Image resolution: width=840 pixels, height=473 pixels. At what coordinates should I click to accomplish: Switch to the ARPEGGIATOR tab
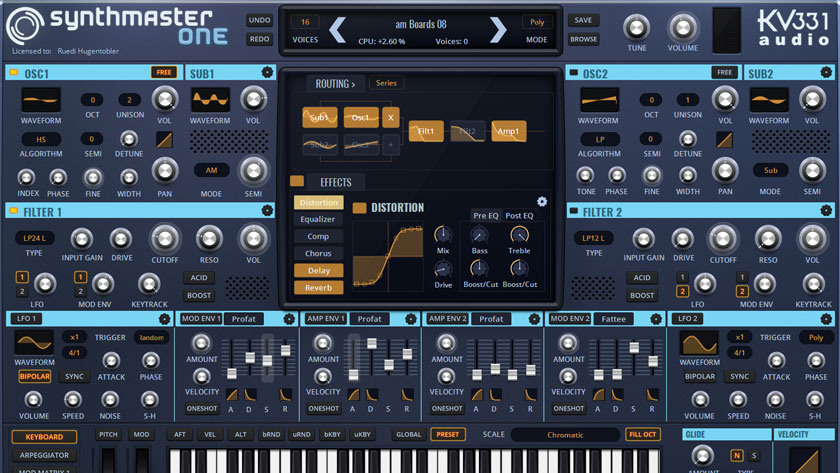coord(43,455)
